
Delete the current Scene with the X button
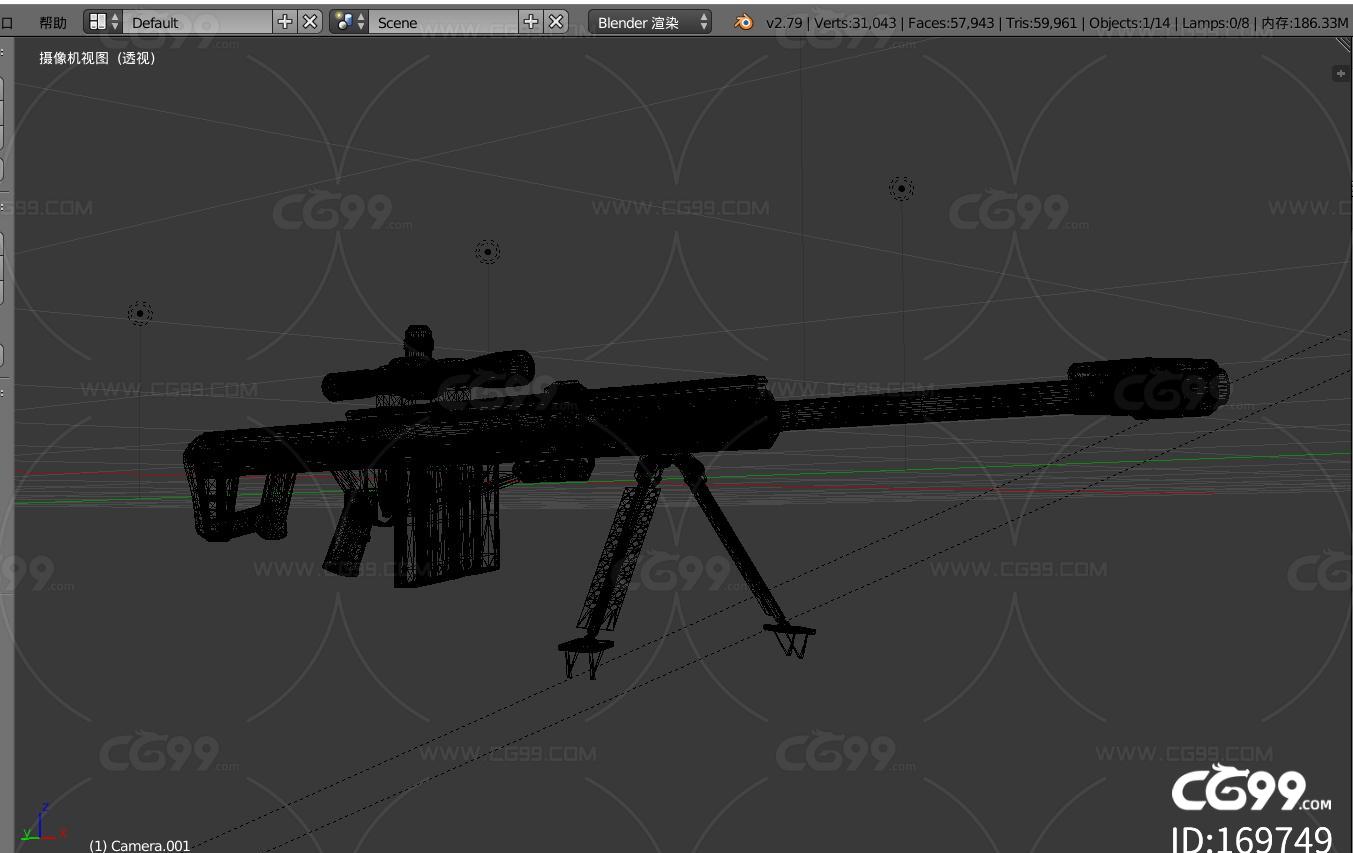click(557, 22)
